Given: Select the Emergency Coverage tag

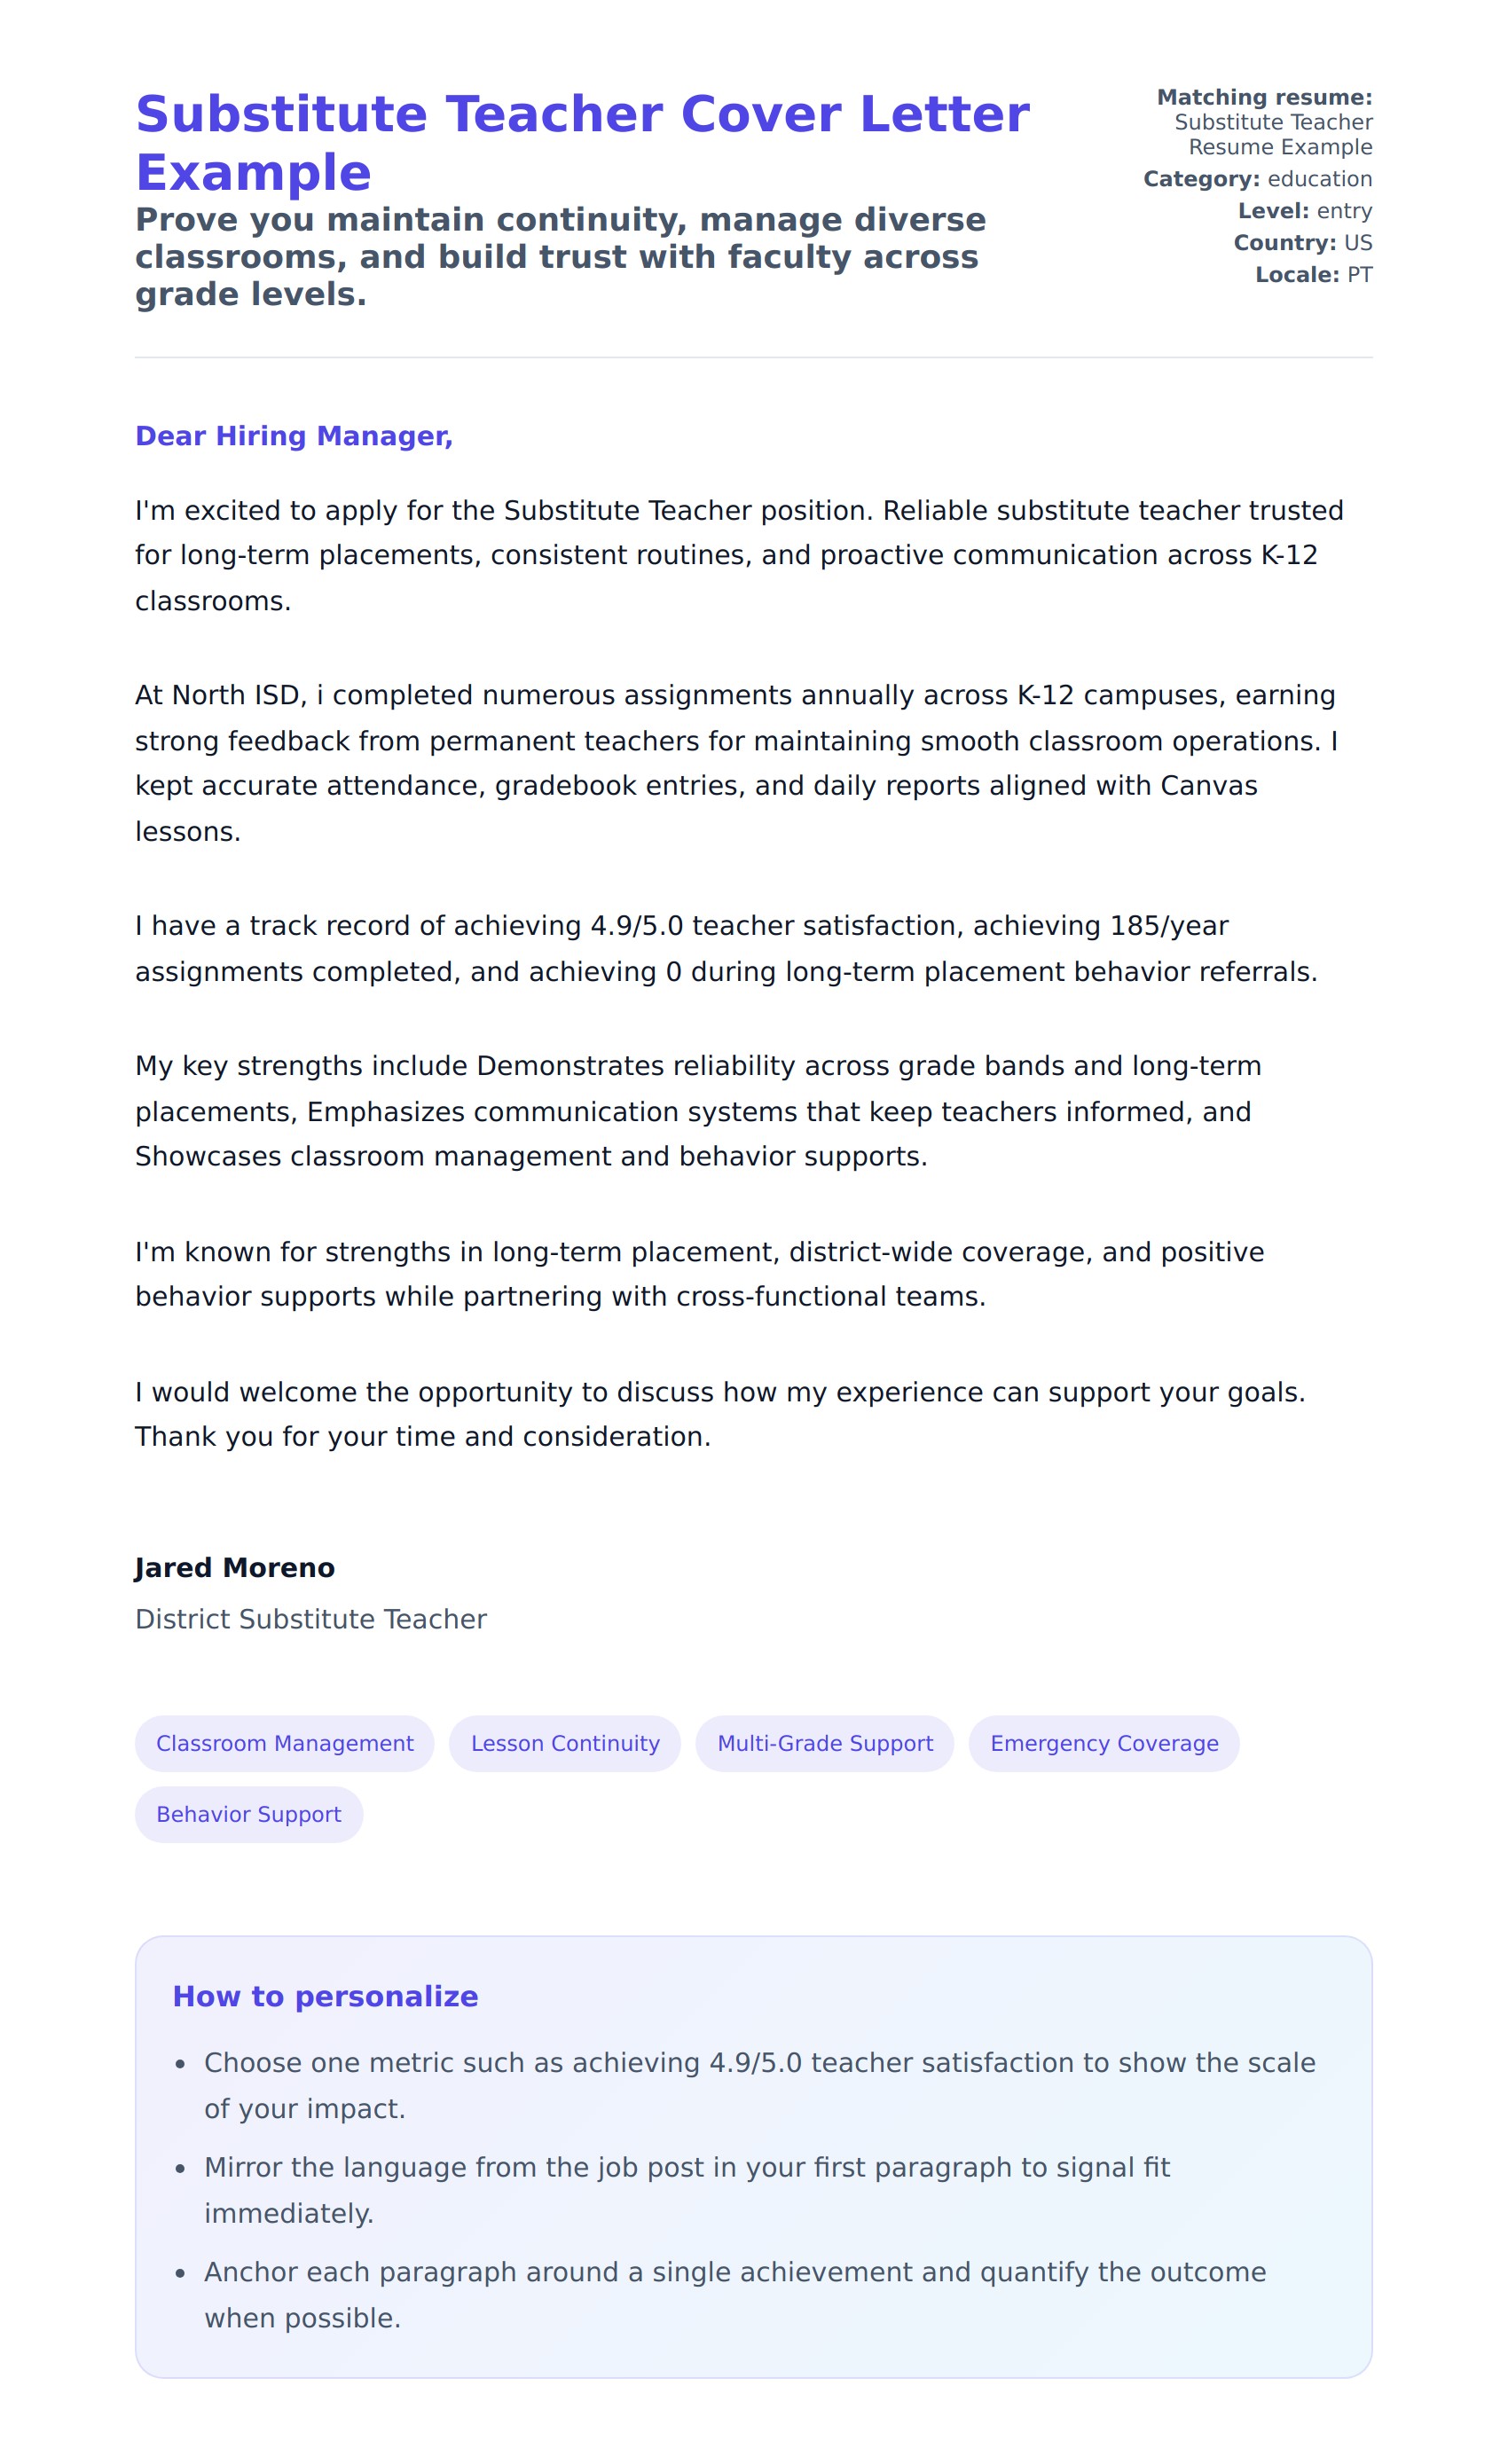Looking at the screenshot, I should [1103, 1743].
